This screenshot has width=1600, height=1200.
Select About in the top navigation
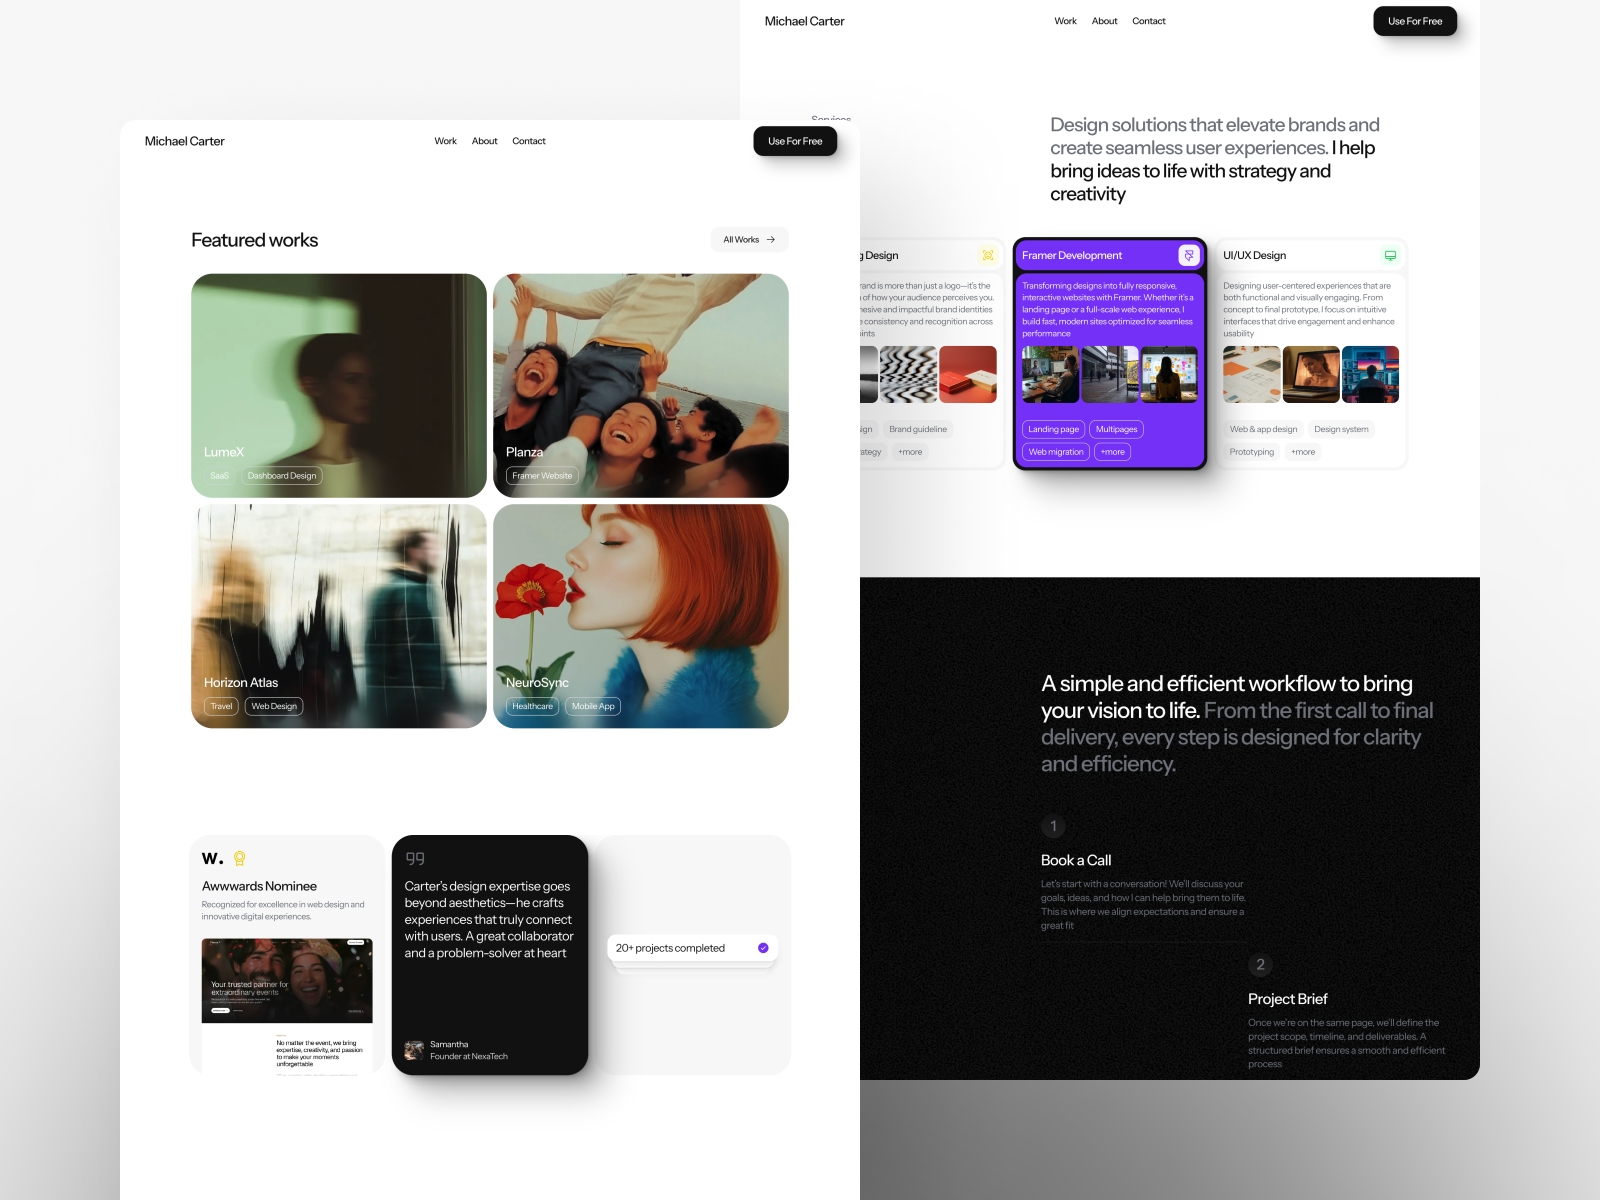pos(484,141)
